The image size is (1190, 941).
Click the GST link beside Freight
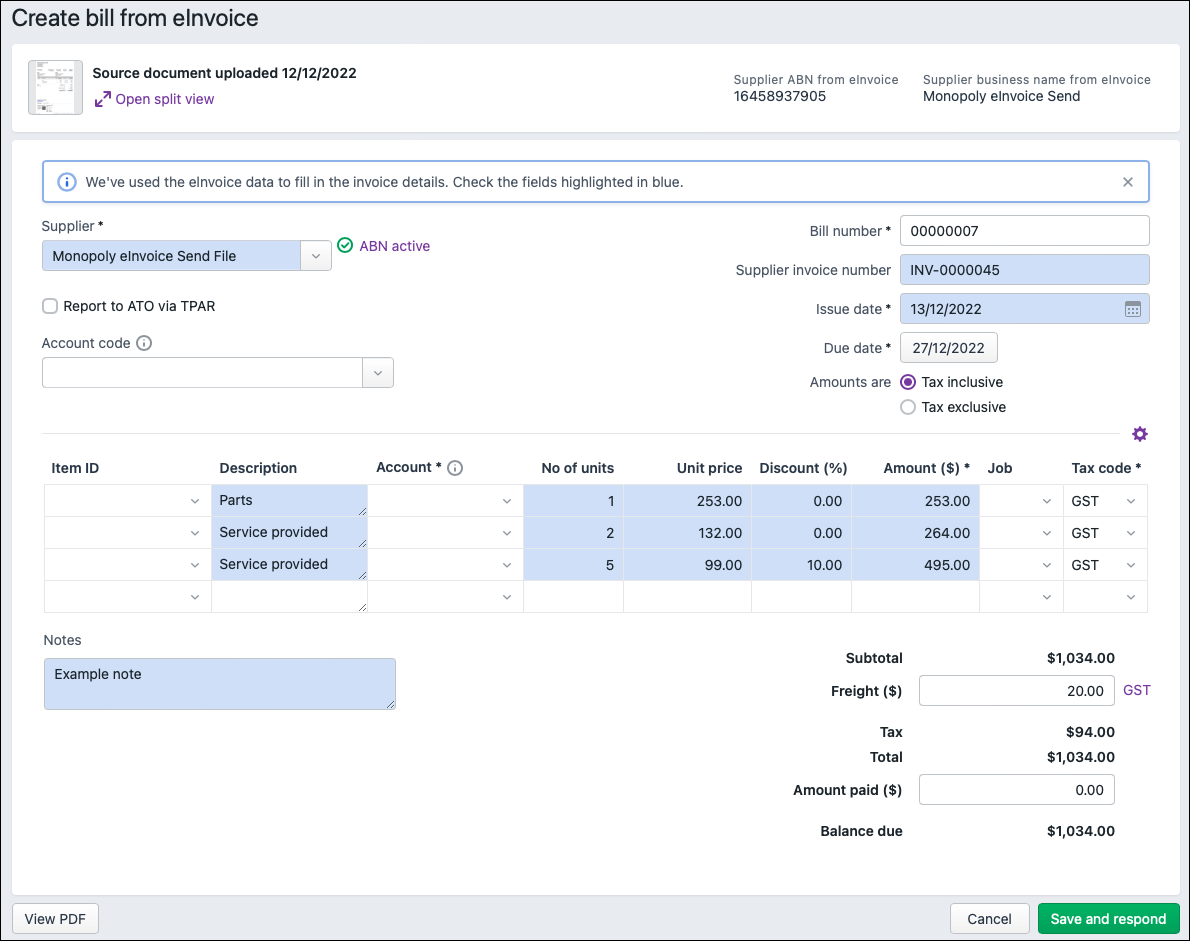[x=1137, y=690]
